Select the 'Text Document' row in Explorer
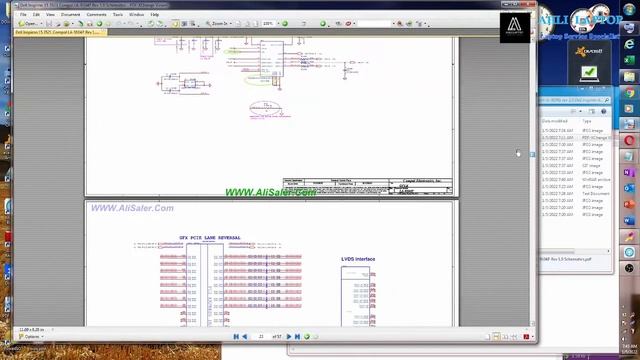Viewport: 640px width, 360px height. [576, 193]
